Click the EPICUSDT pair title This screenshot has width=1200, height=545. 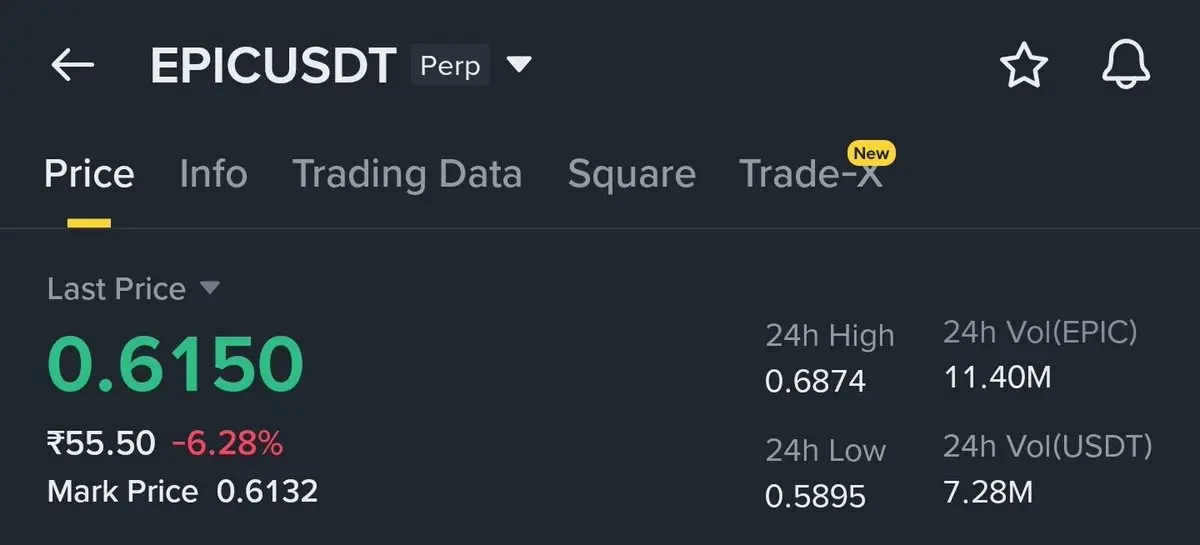pos(273,66)
